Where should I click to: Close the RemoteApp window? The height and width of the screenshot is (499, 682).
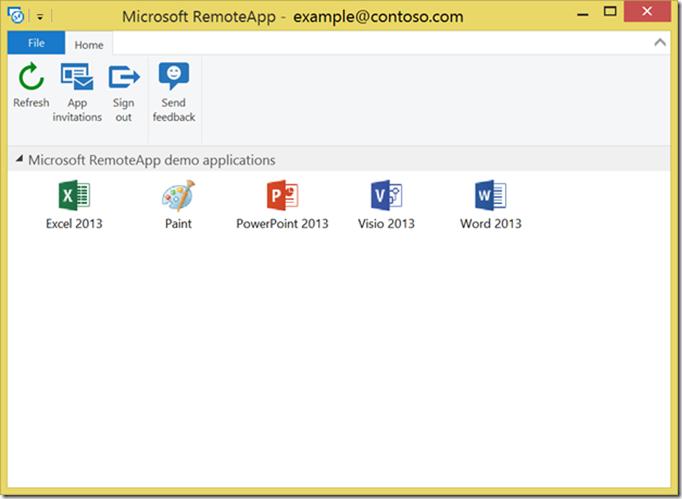647,11
